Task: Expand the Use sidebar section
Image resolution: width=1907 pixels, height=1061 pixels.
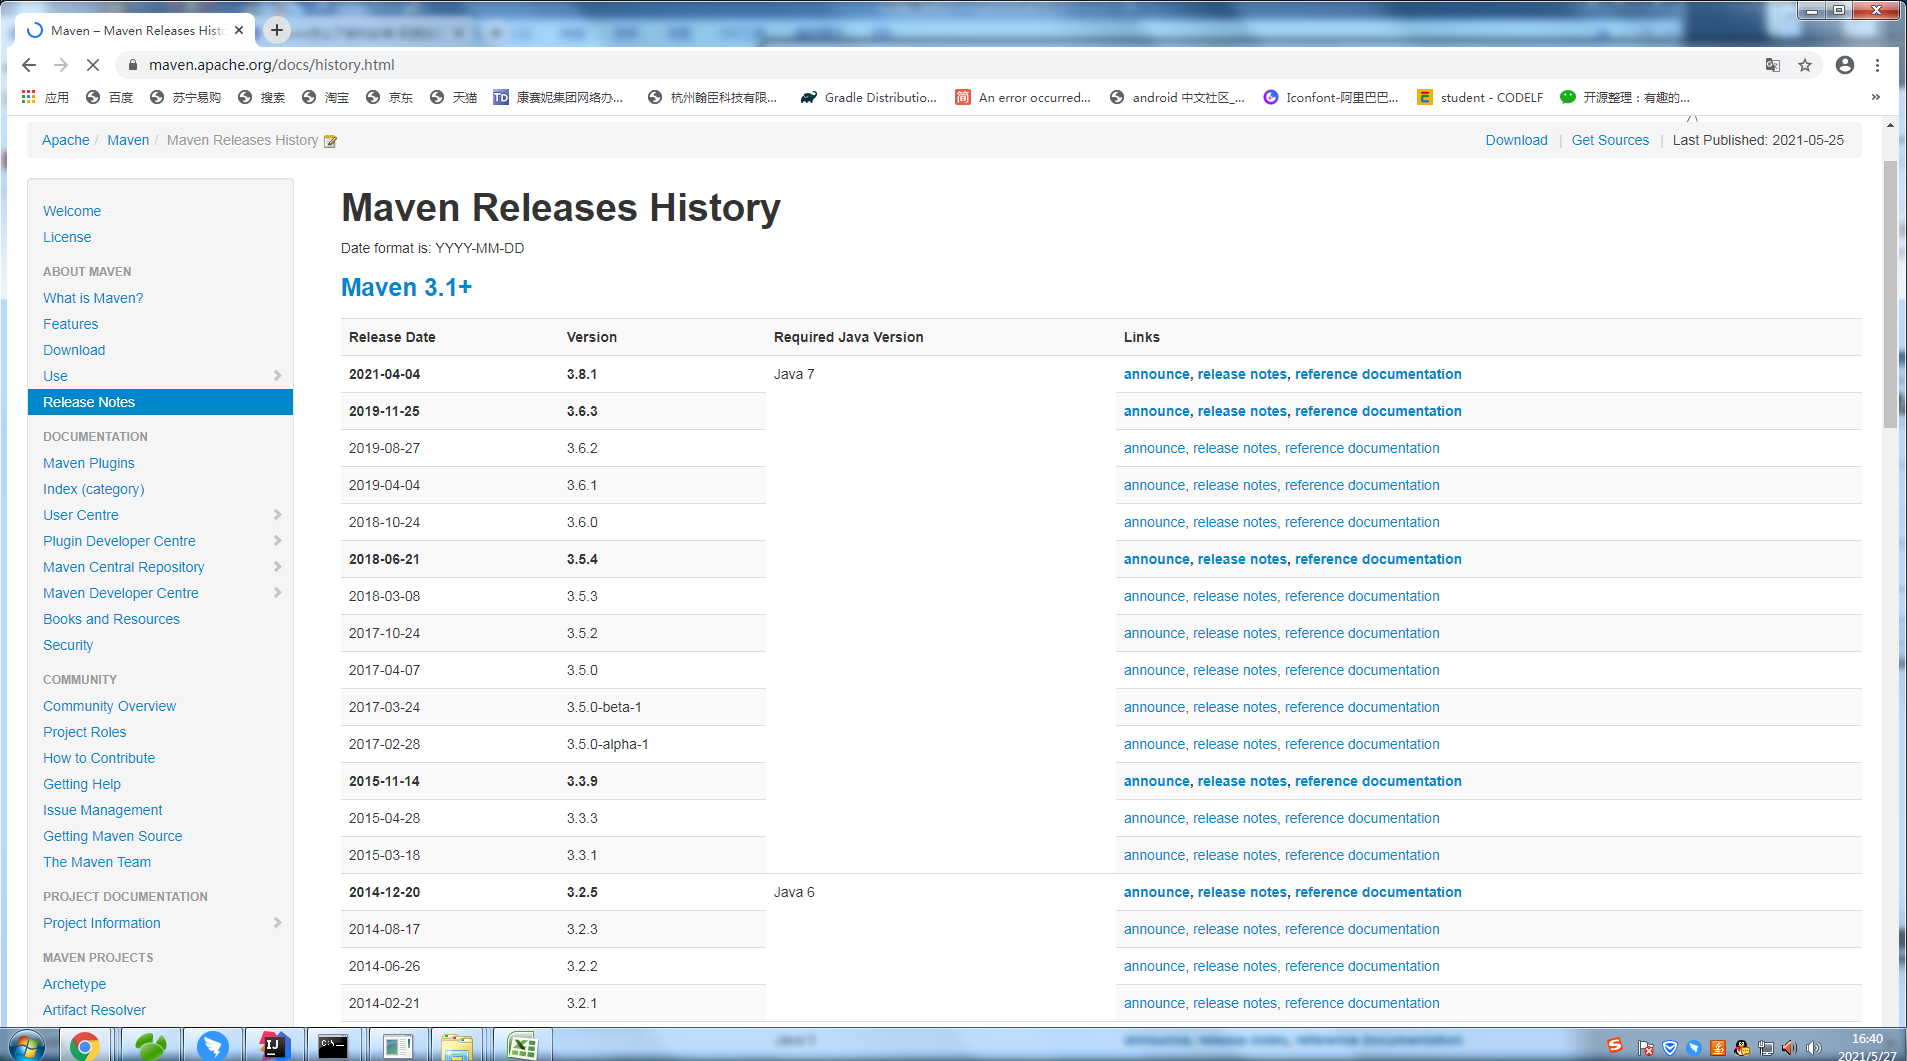Action: point(277,376)
